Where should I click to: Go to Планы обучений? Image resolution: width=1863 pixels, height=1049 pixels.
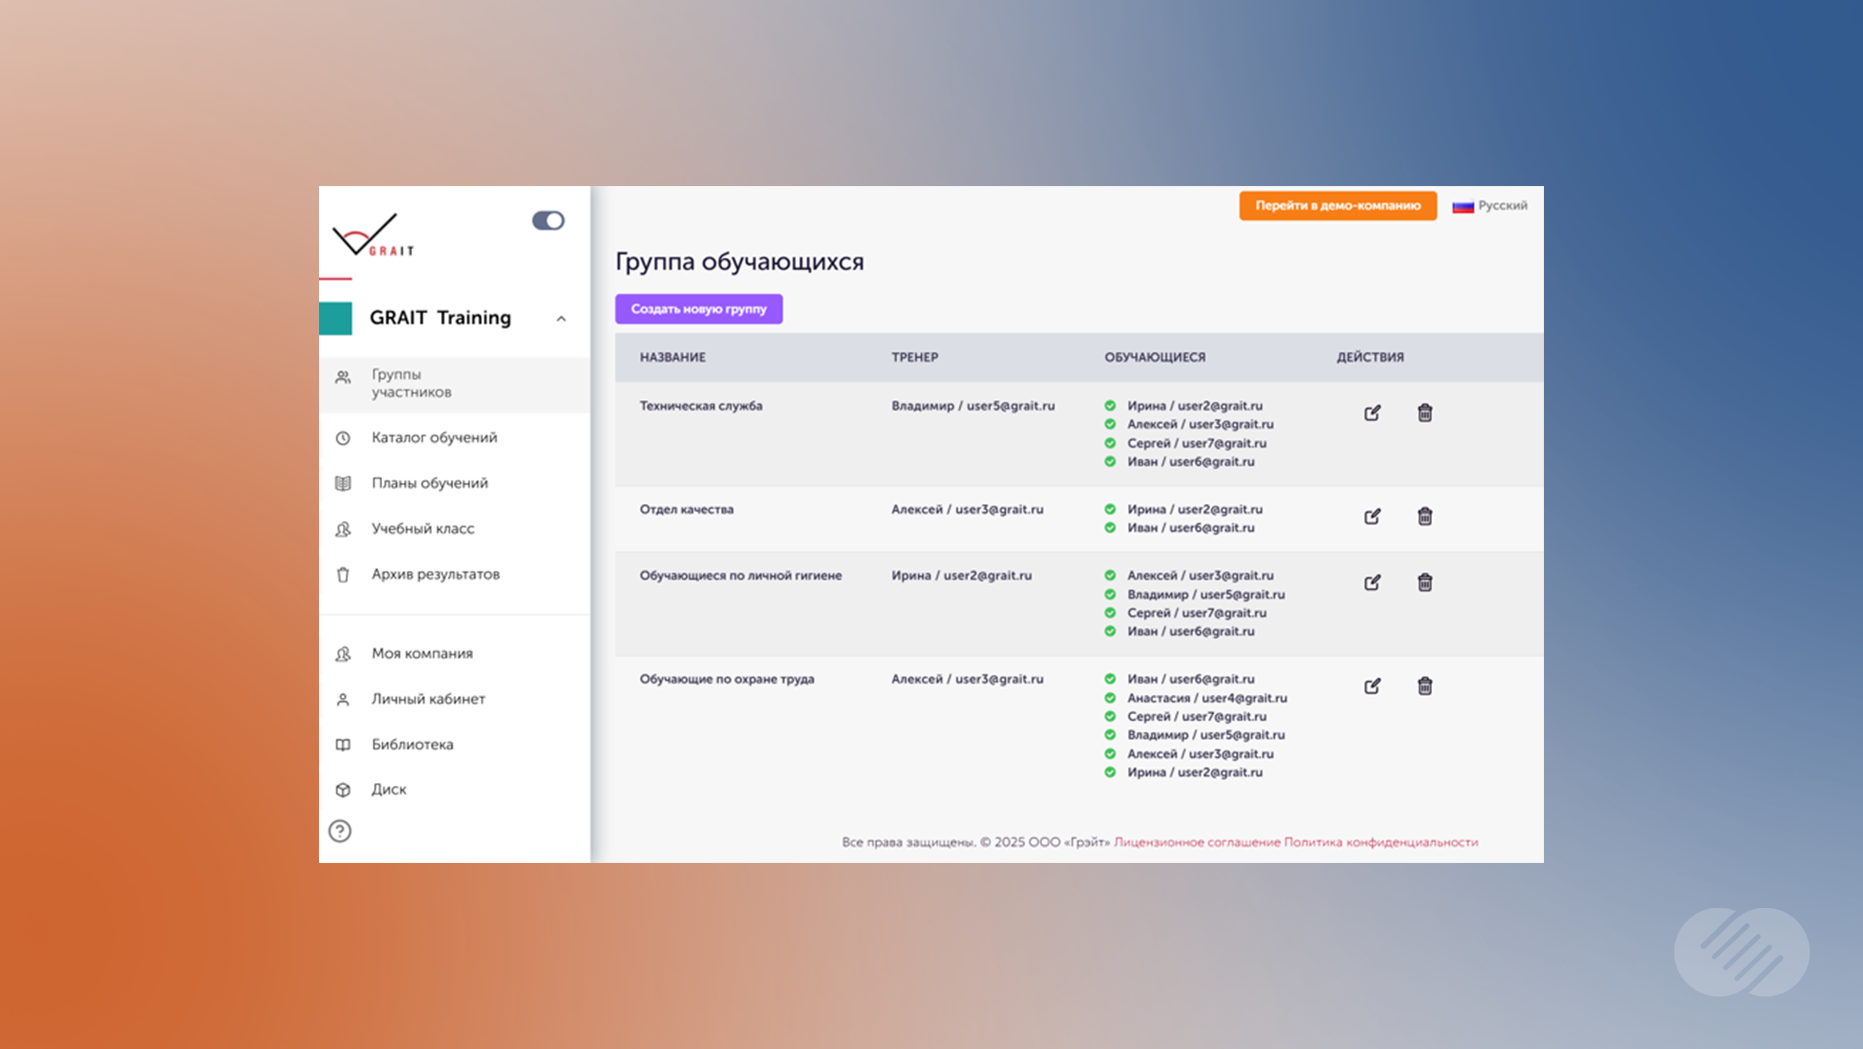point(429,483)
